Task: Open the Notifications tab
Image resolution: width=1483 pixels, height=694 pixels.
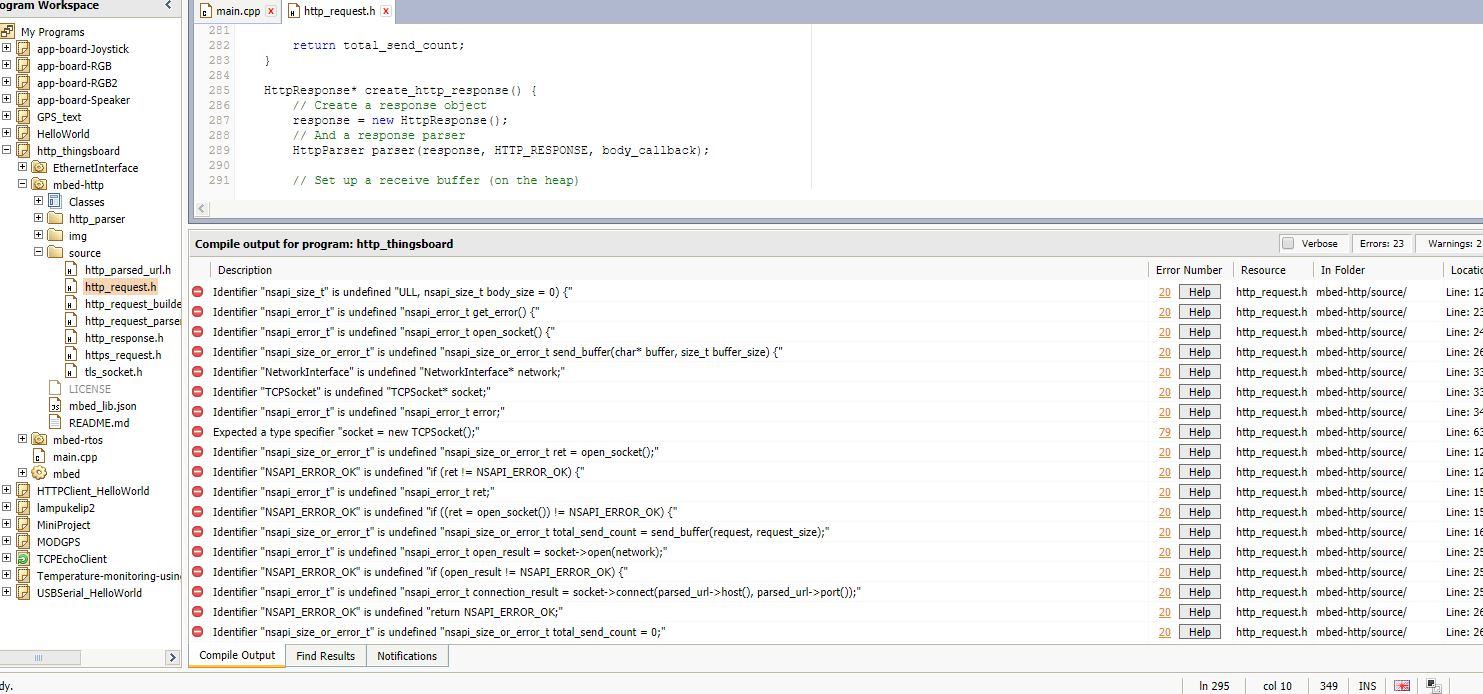Action: point(407,656)
